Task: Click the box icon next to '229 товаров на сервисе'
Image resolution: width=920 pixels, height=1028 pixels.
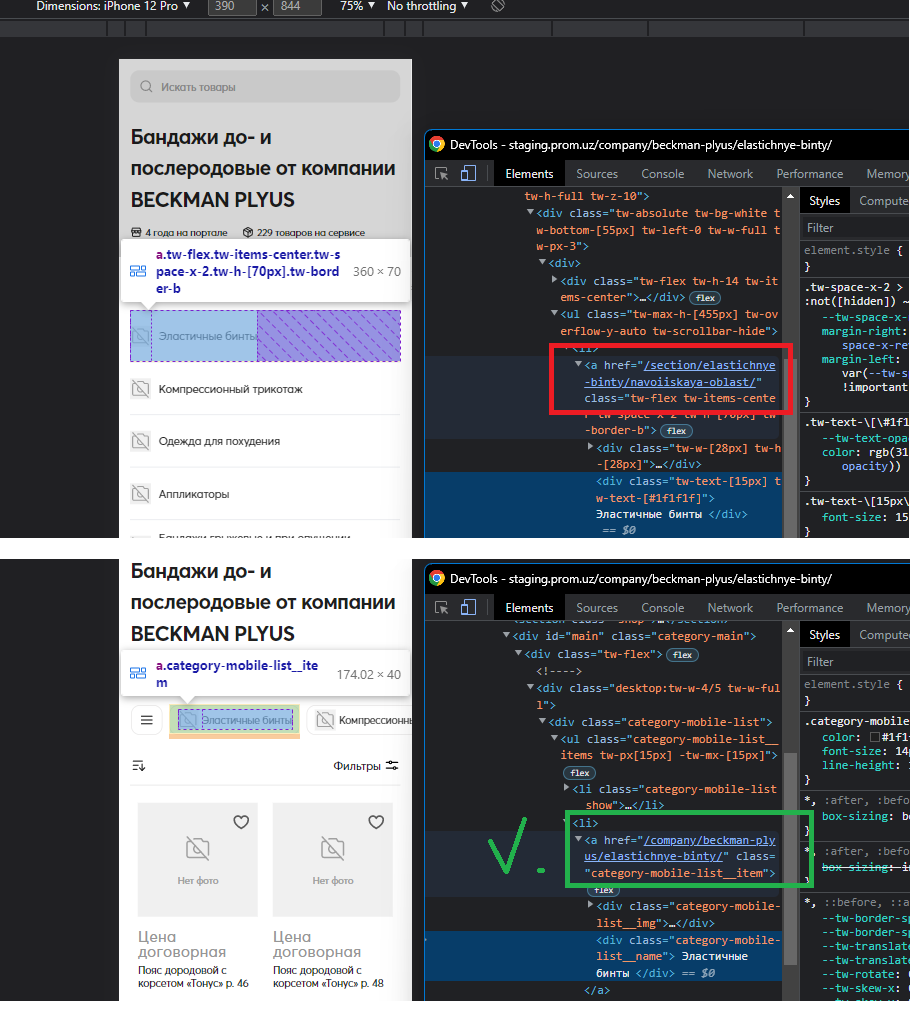Action: [248, 232]
